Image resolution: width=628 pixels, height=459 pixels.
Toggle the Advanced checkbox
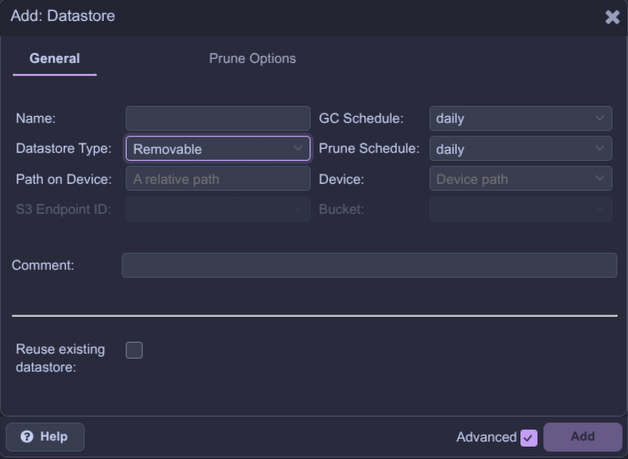pos(529,437)
